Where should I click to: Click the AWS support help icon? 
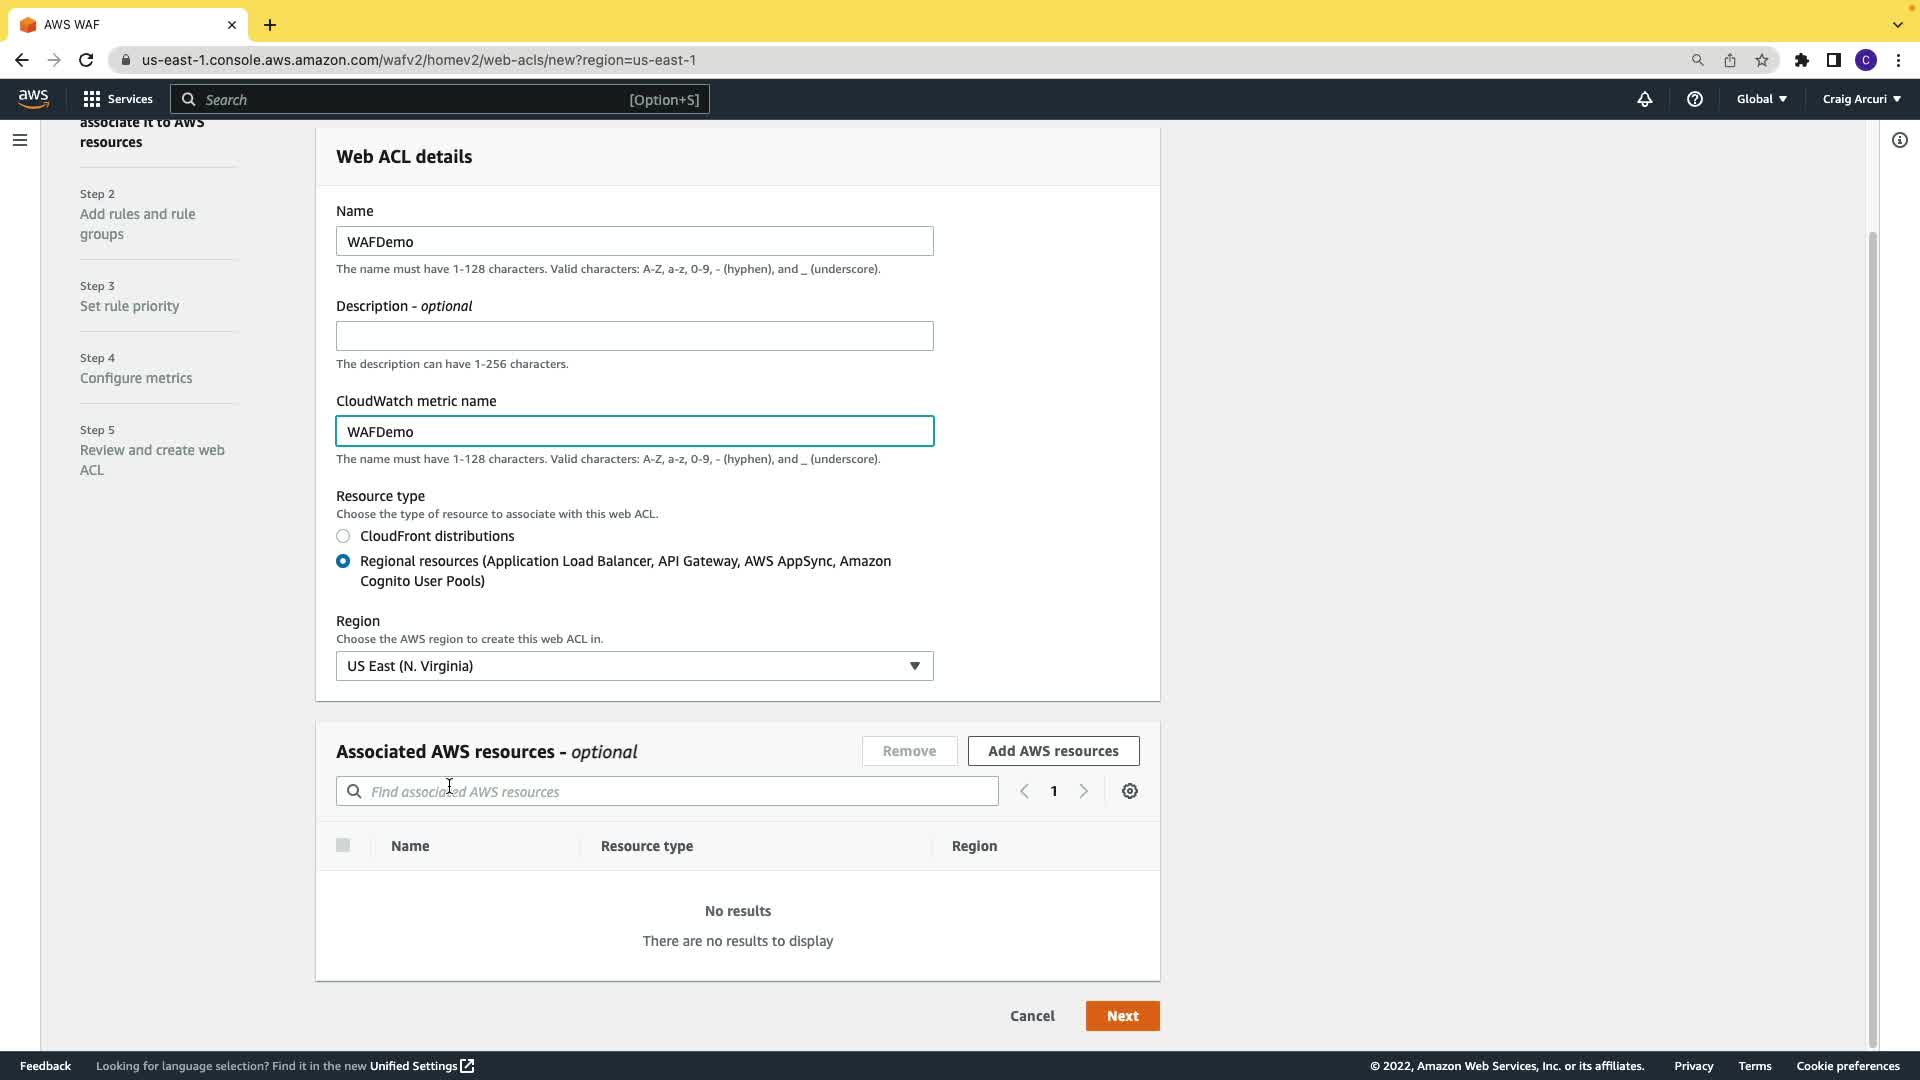click(1694, 99)
